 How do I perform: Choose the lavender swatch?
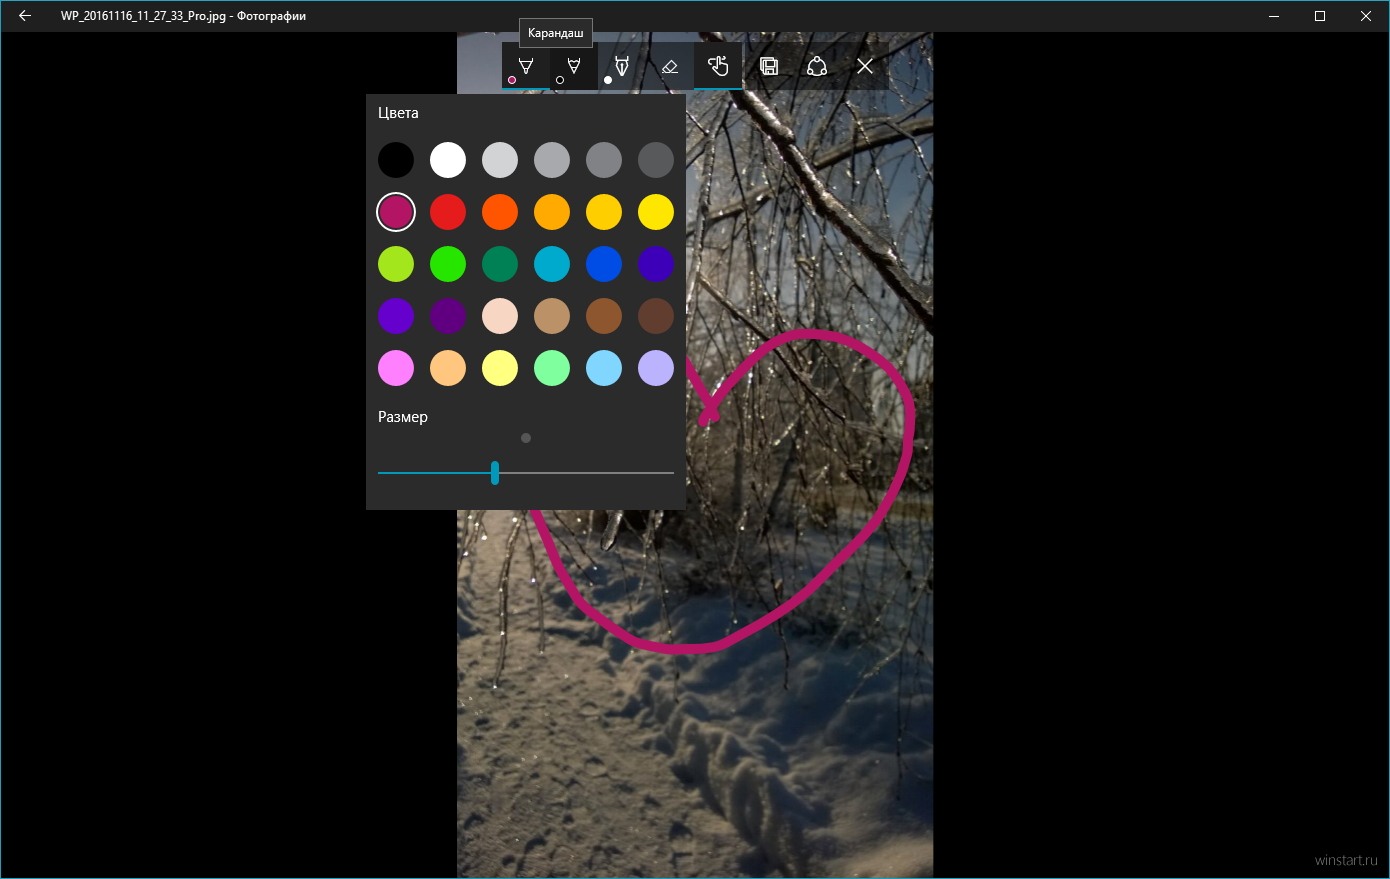[656, 368]
